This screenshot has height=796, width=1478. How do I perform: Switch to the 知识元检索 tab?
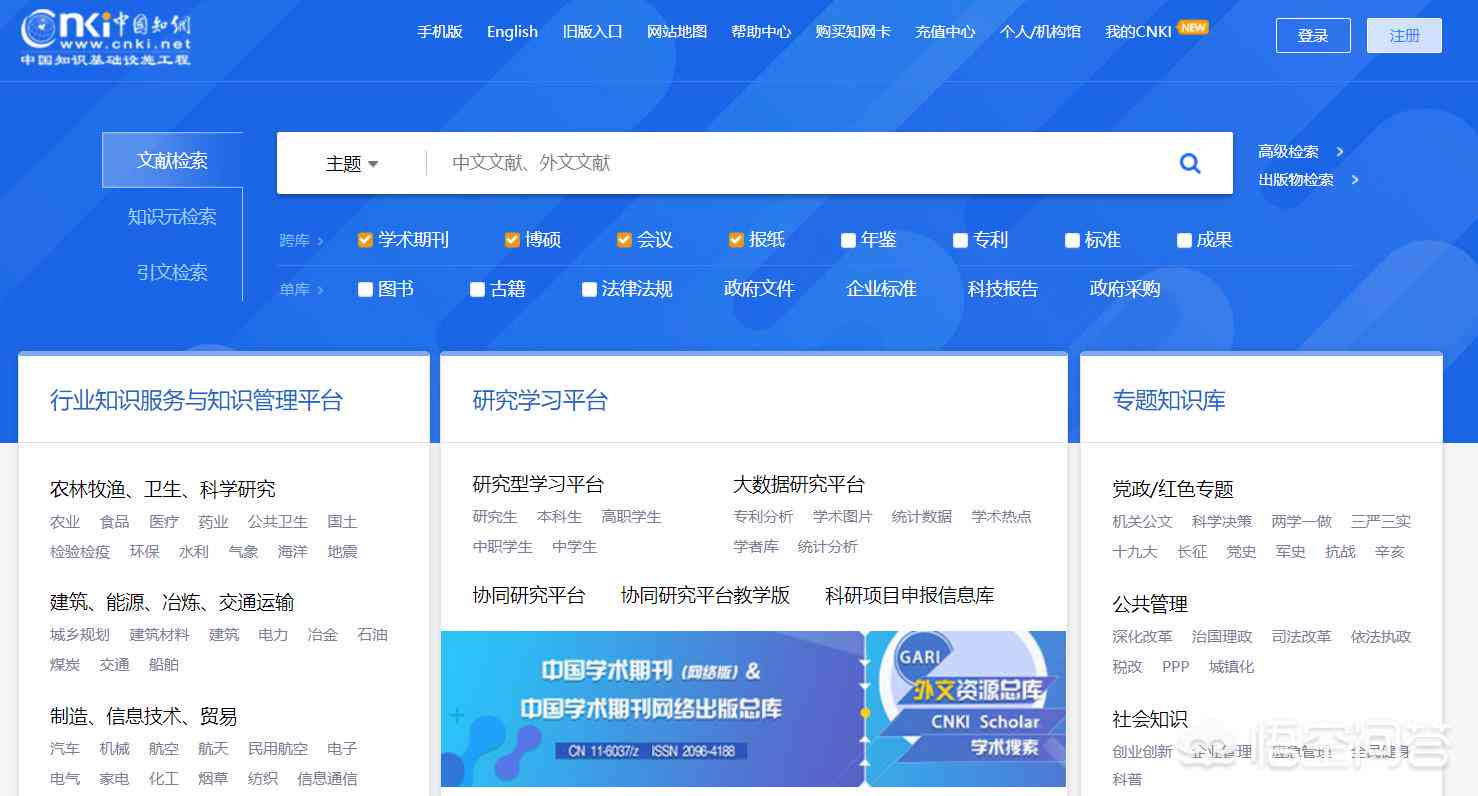click(x=172, y=216)
